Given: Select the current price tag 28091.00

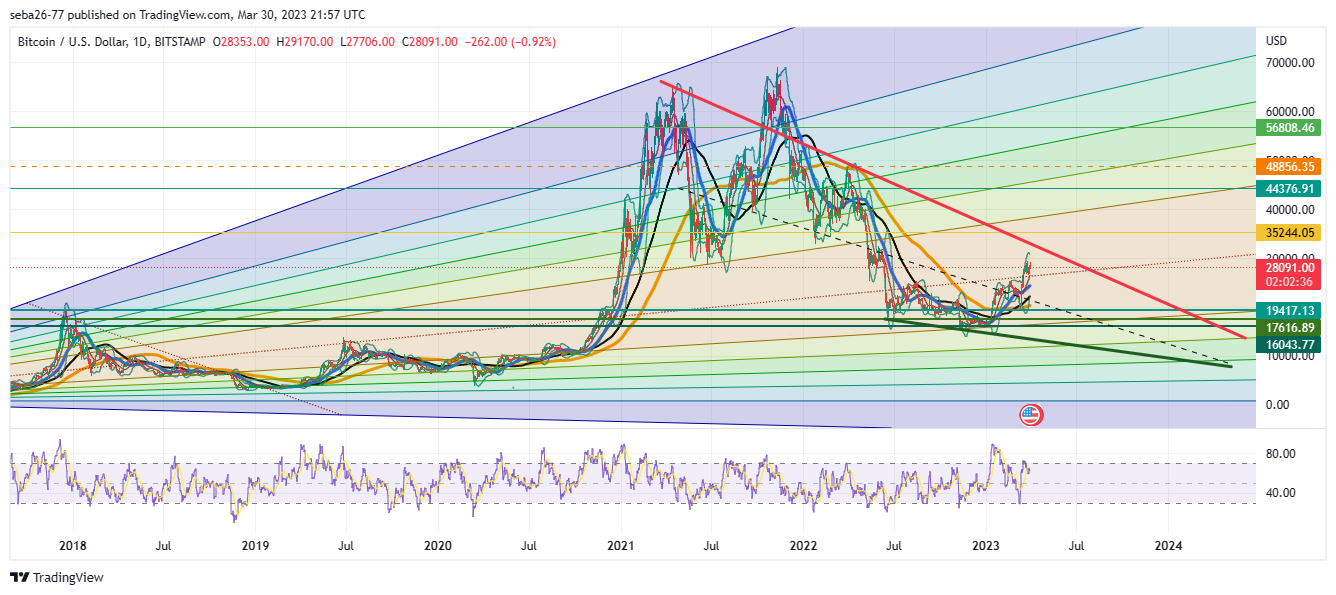Looking at the screenshot, I should (1289, 268).
